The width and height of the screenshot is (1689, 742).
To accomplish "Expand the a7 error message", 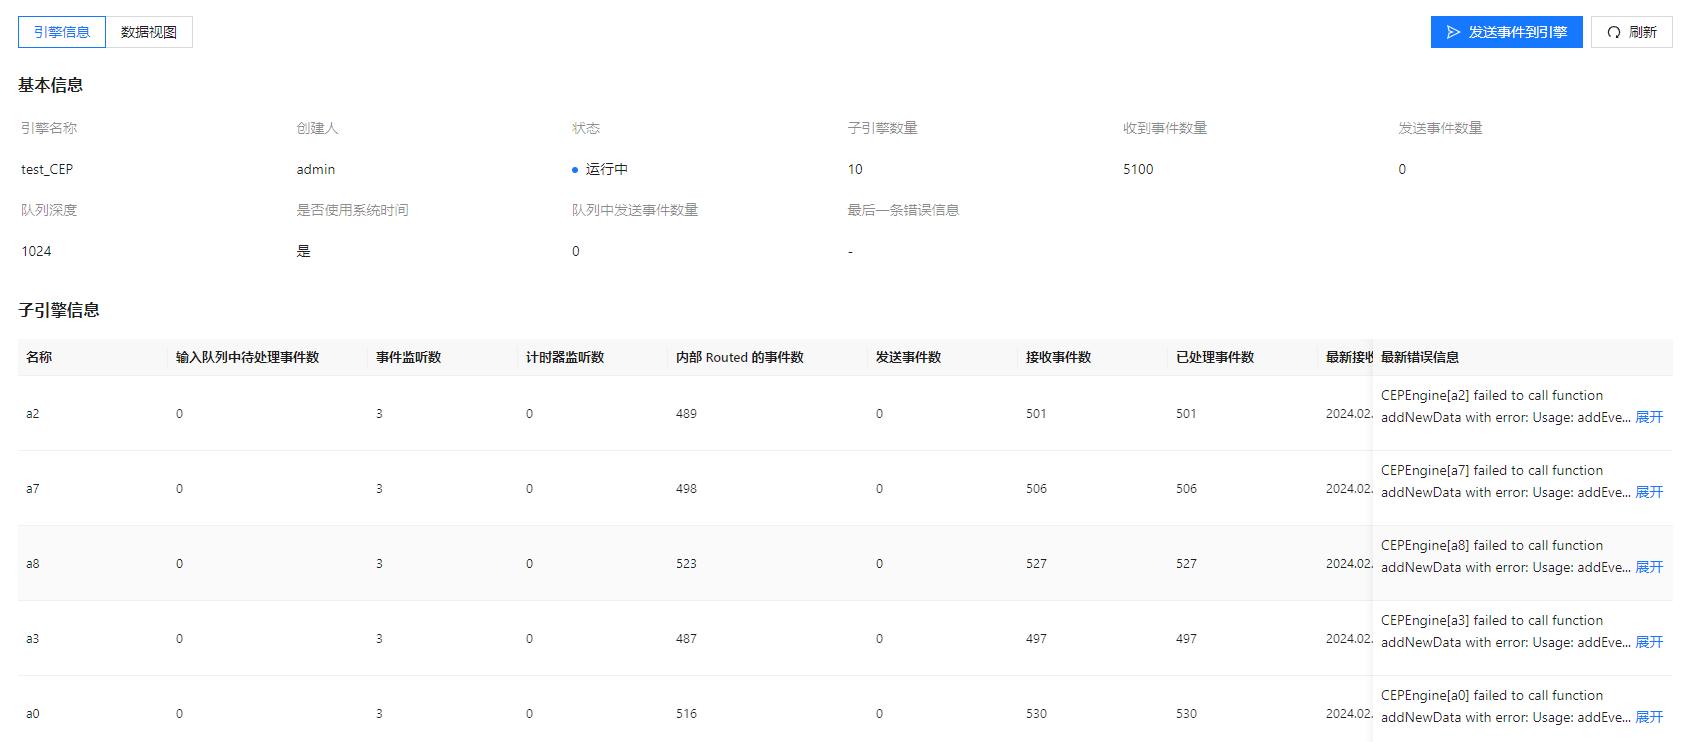I will click(1649, 492).
